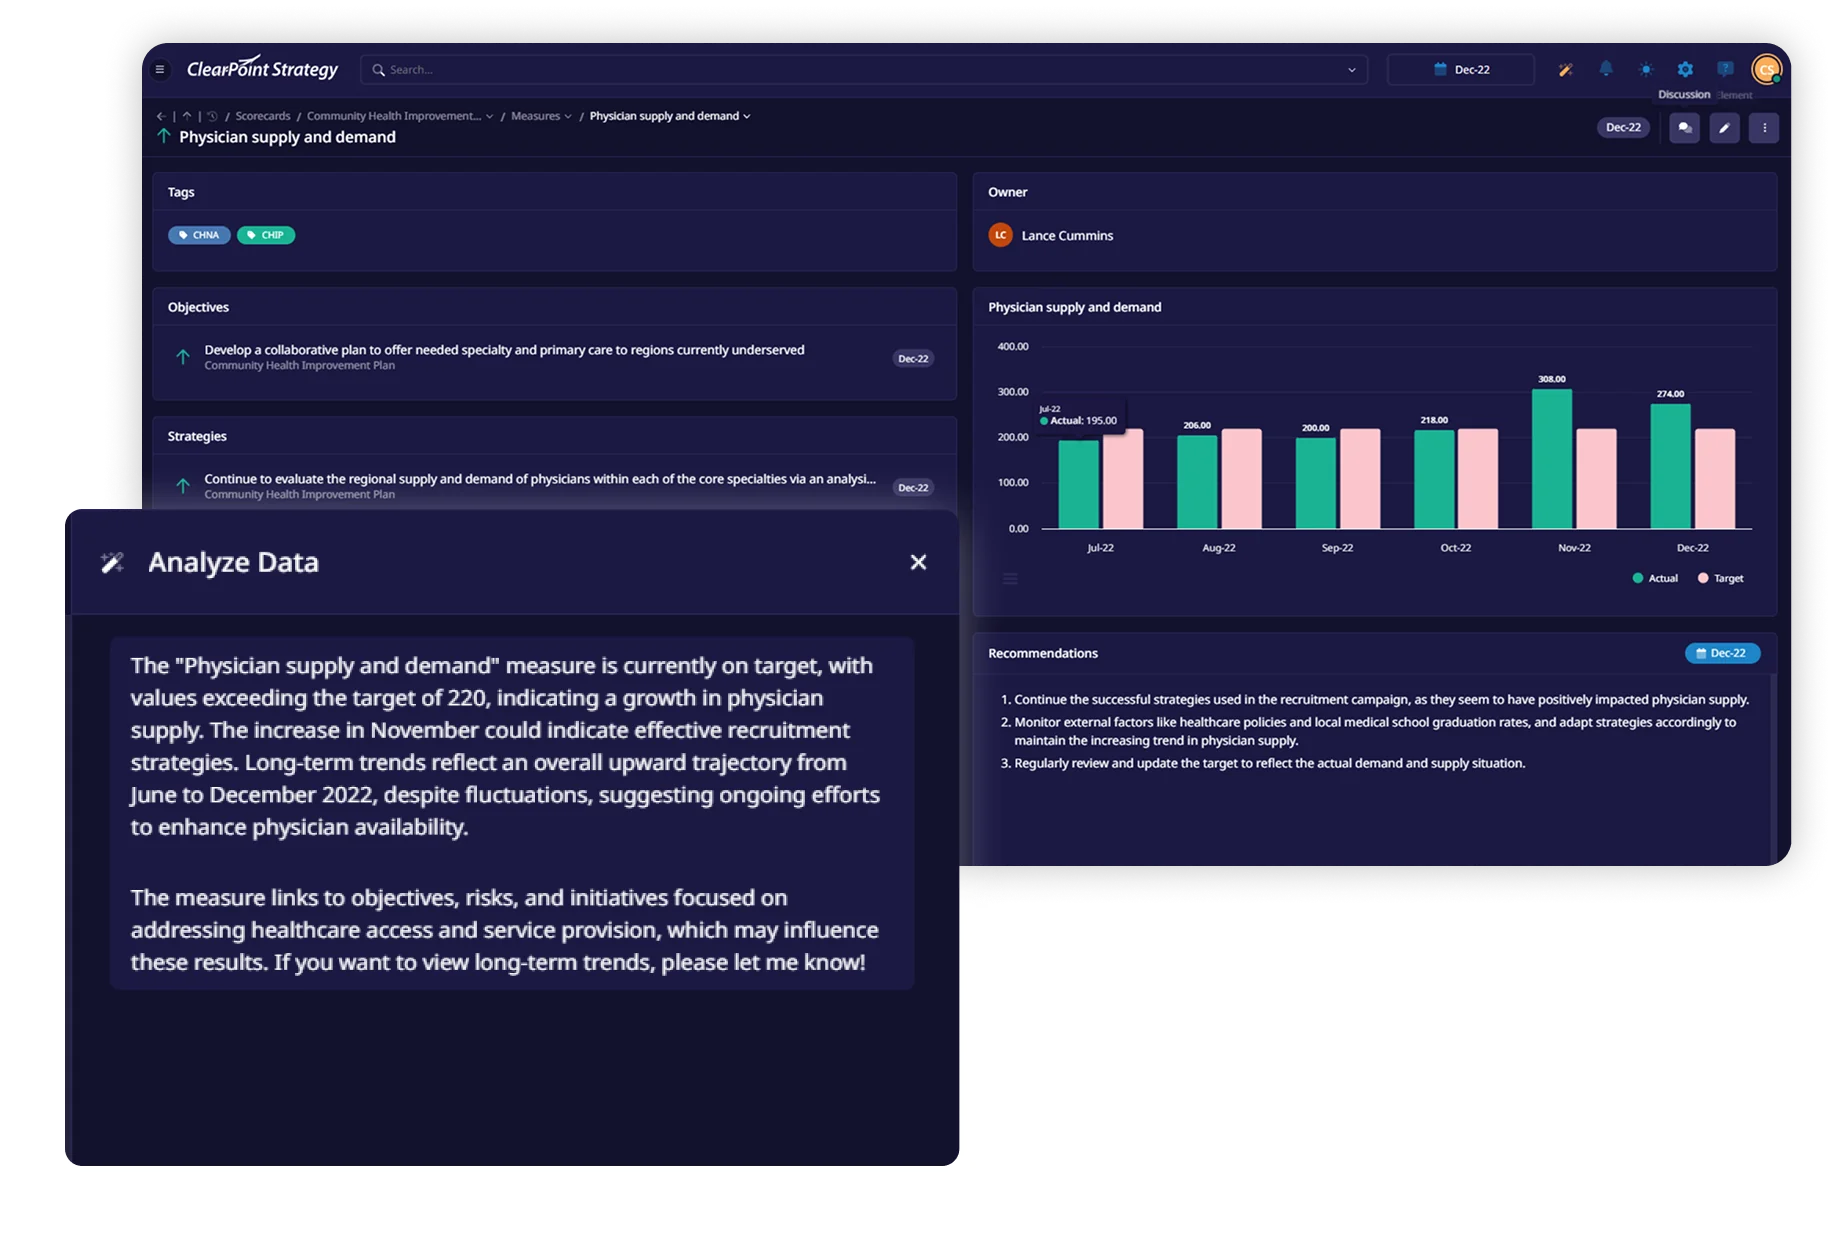Open the Discussion chat icon for this measure
This screenshot has height=1234, width=1835.
click(1684, 128)
